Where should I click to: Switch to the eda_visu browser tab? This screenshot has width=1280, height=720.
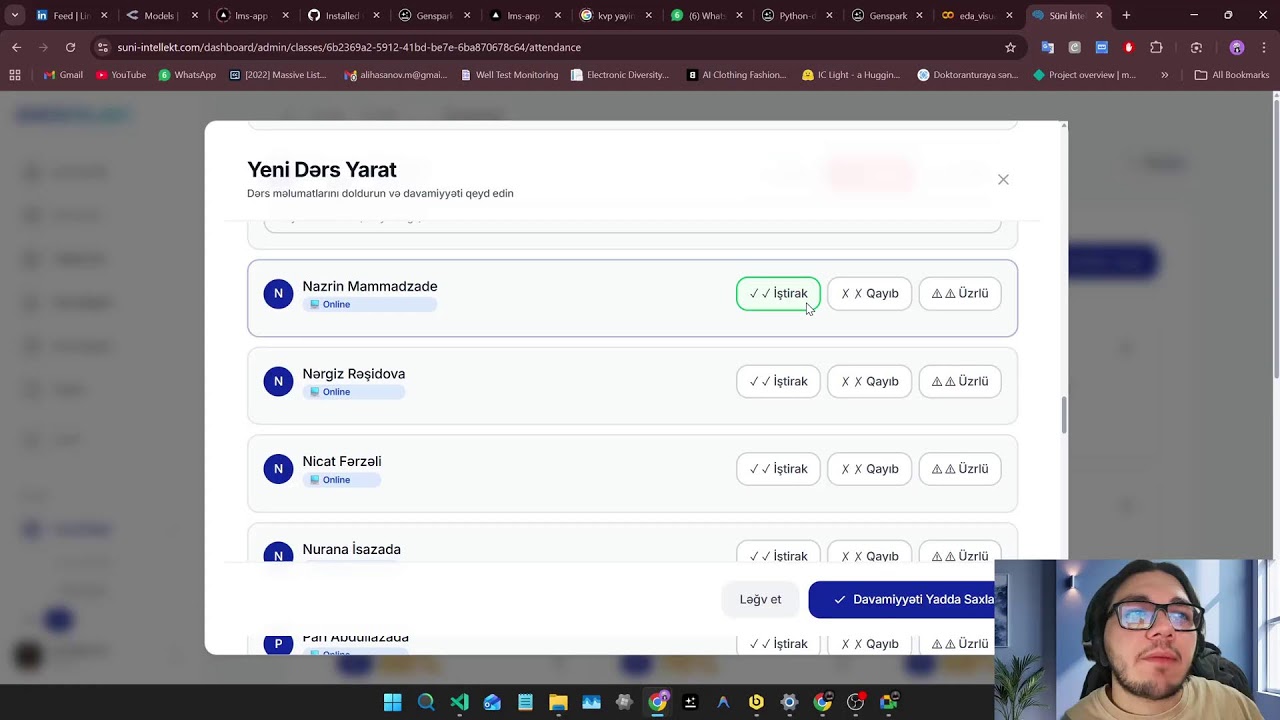[x=977, y=15]
